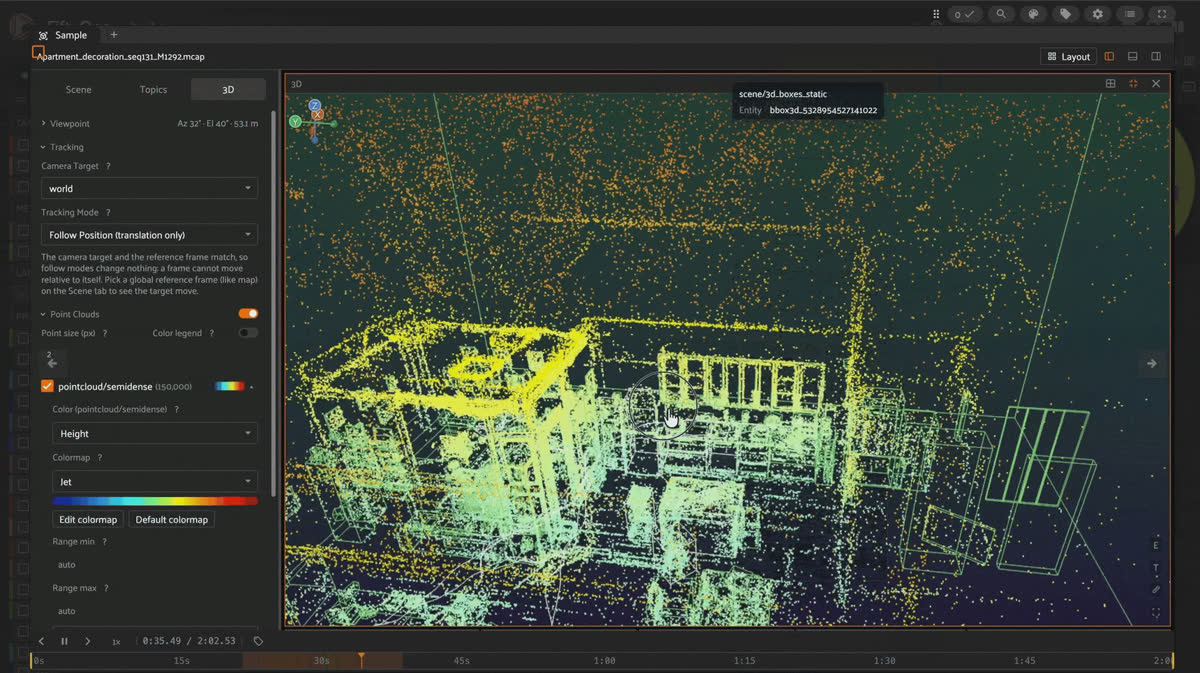Toggle the bottom panel layout icon

click(1132, 57)
